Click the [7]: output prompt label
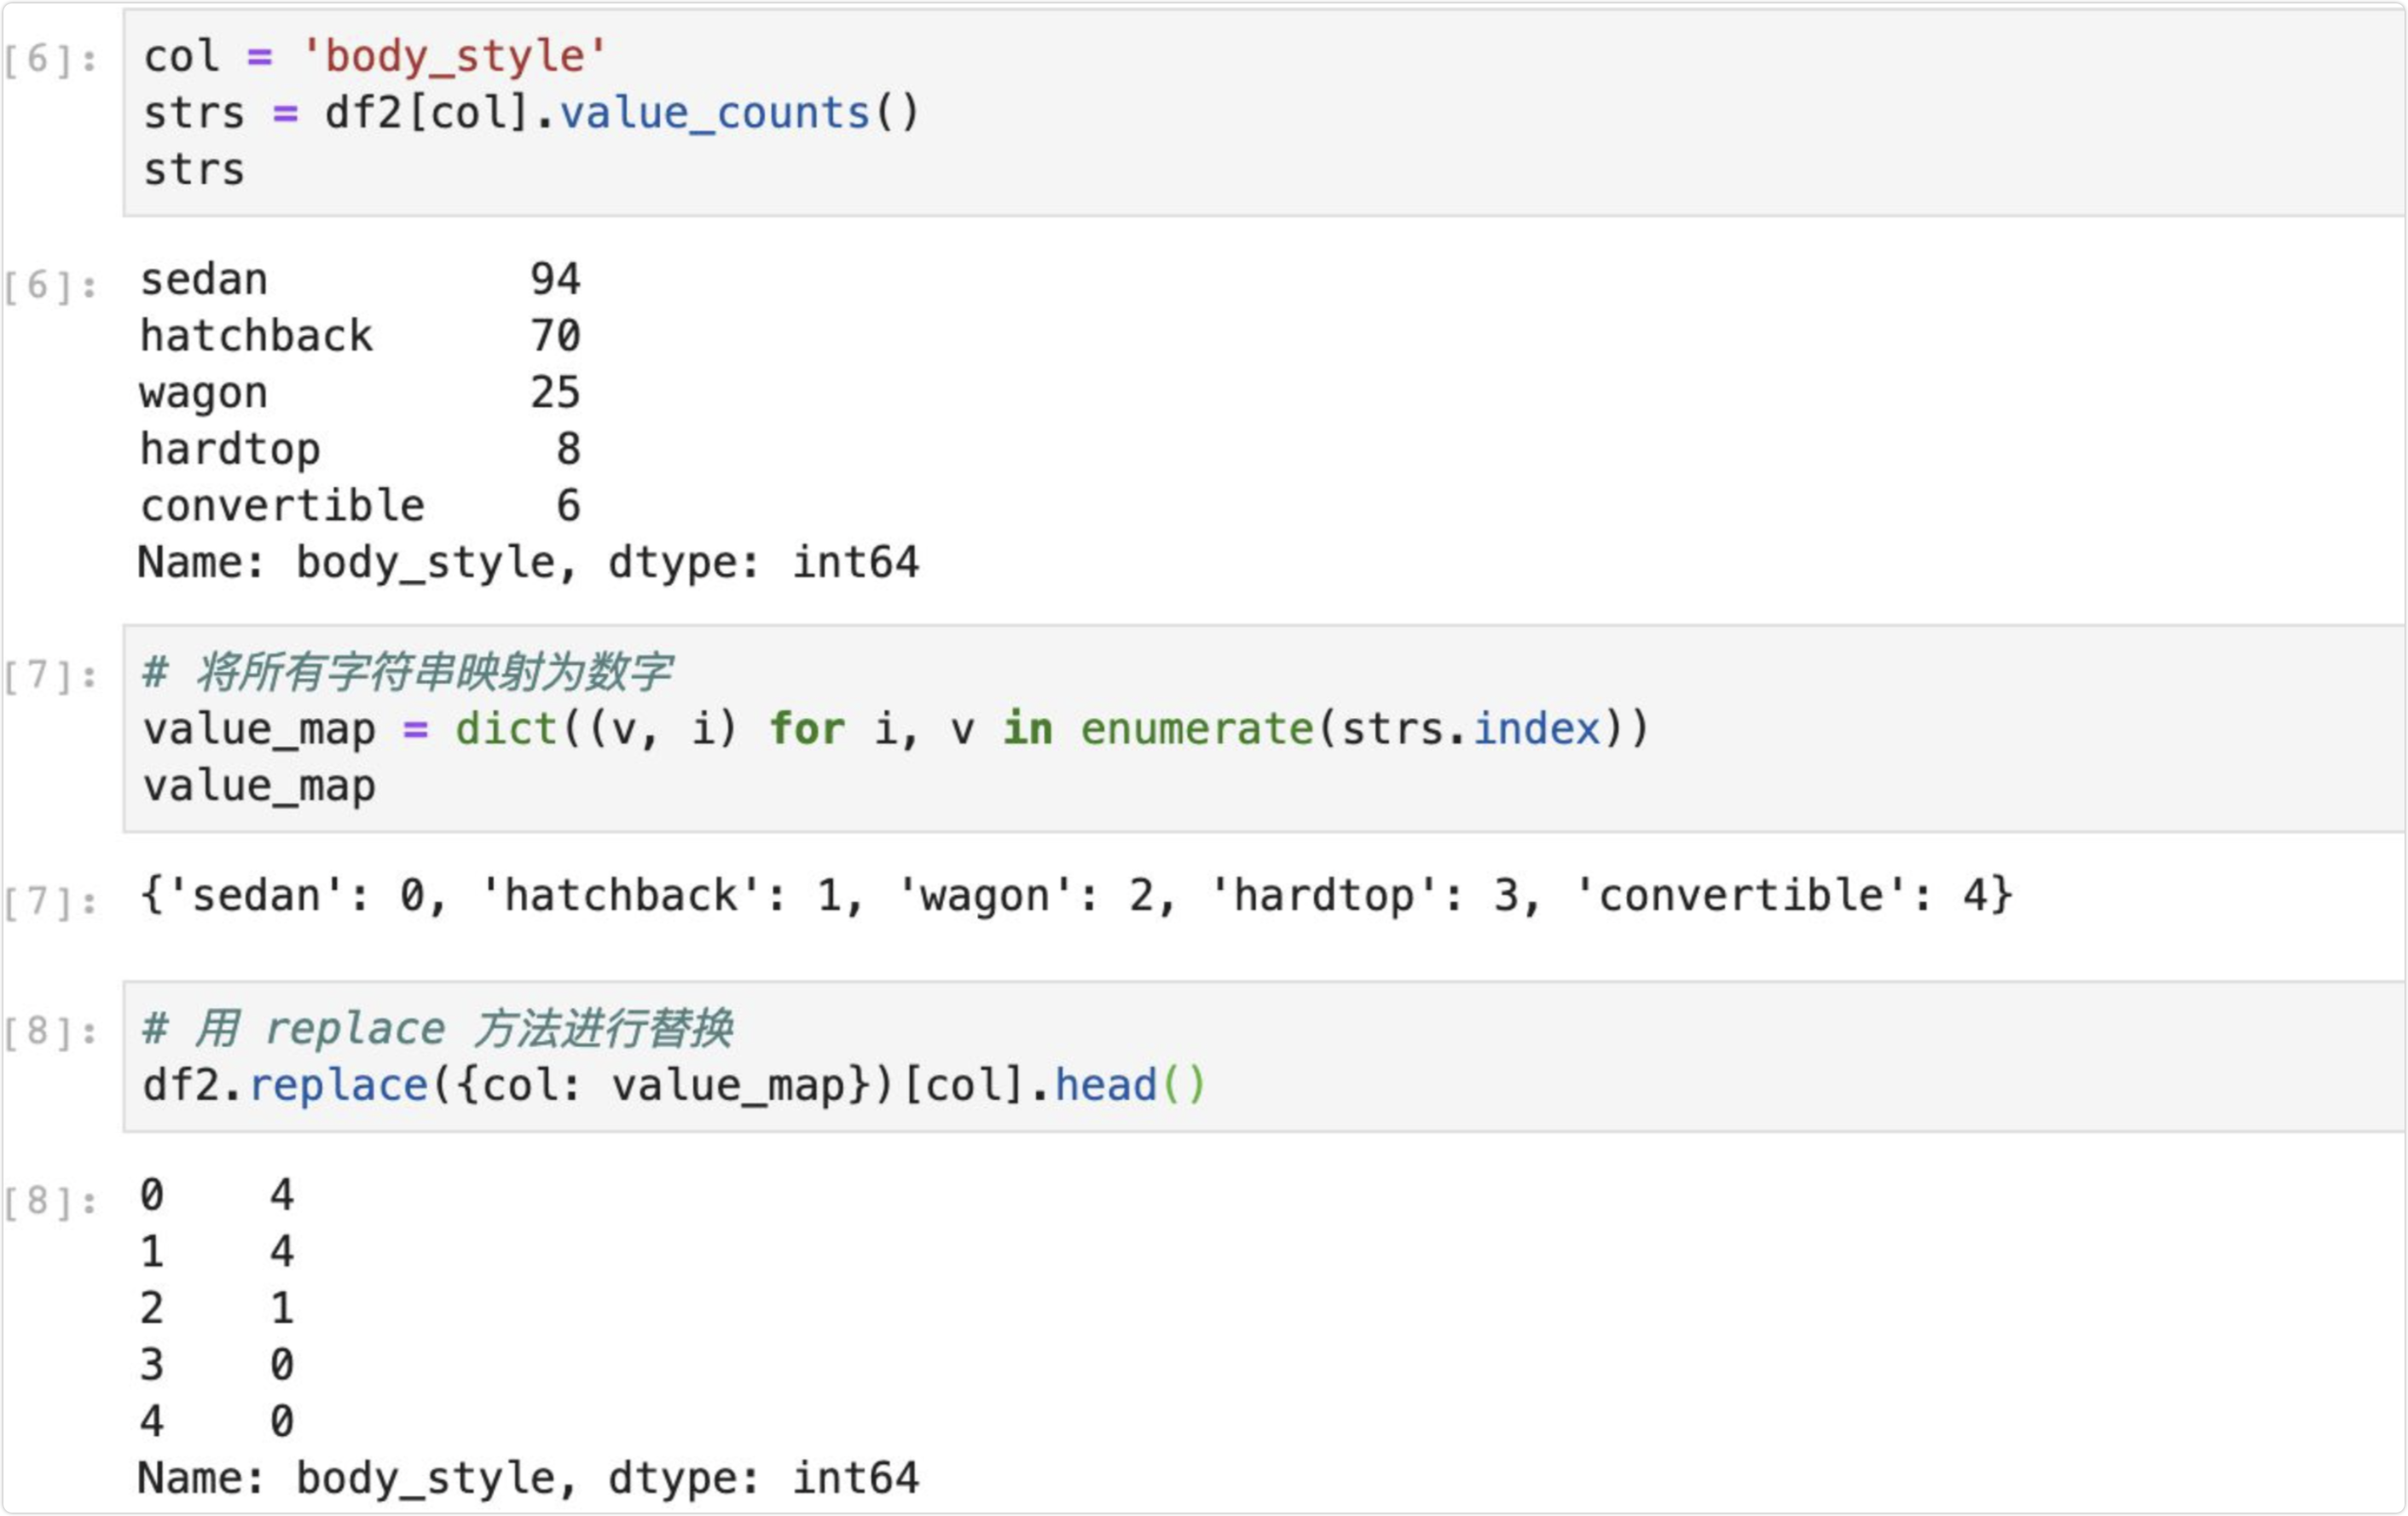Screen dimensions: 2408x1516 click(x=50, y=903)
